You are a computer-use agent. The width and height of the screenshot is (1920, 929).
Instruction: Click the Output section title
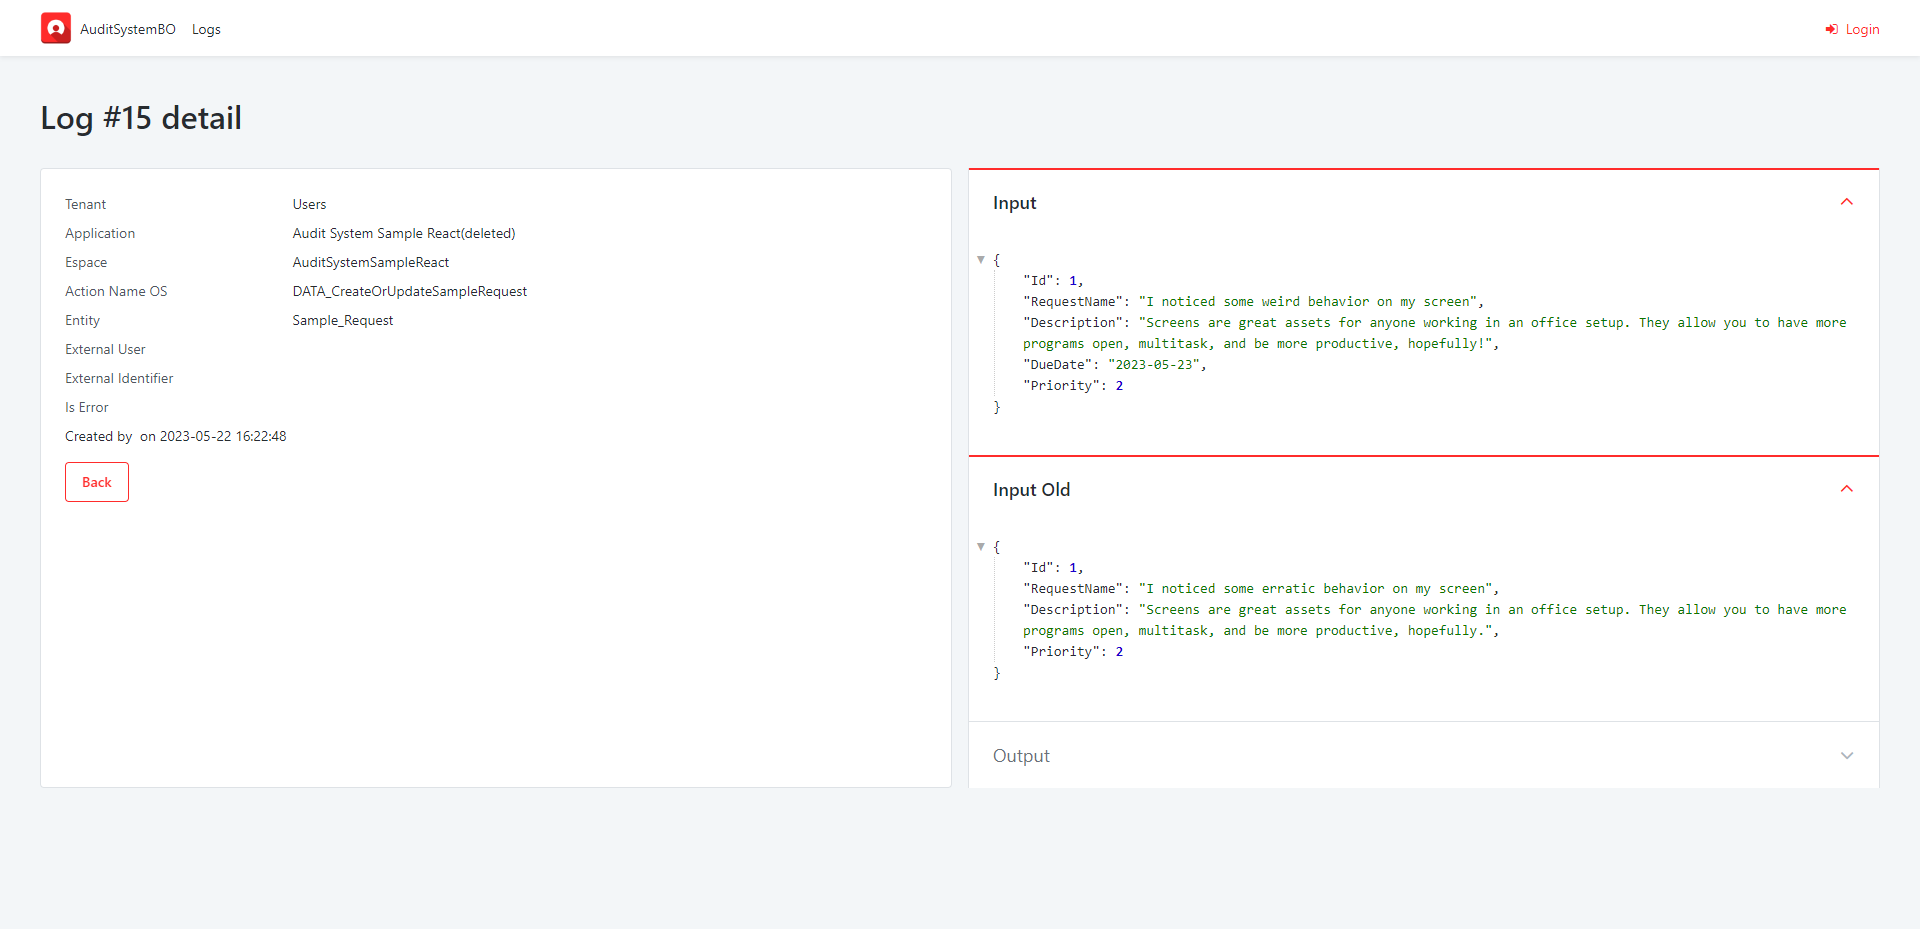1021,756
